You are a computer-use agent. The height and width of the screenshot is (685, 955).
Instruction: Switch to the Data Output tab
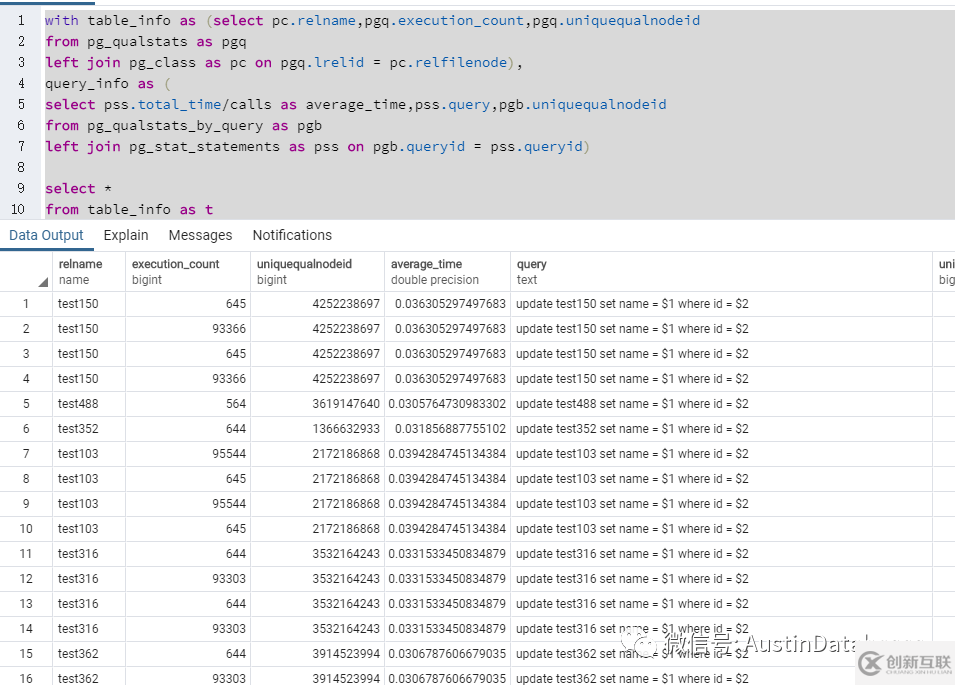[x=46, y=235]
